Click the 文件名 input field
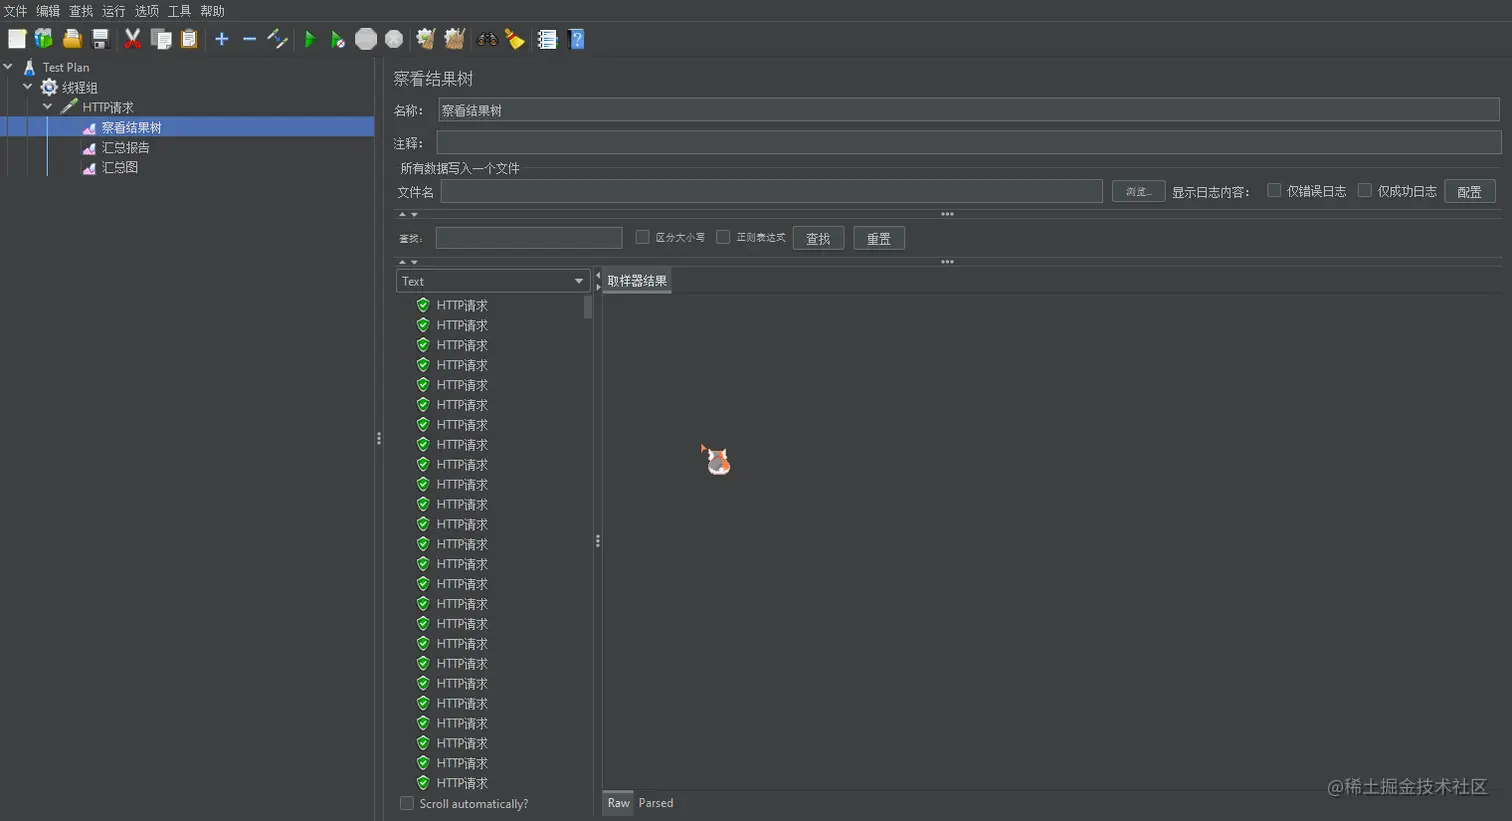 coord(772,191)
